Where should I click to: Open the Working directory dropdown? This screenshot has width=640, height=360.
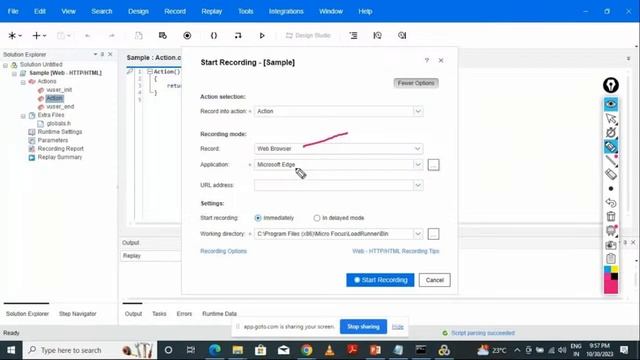(x=418, y=234)
